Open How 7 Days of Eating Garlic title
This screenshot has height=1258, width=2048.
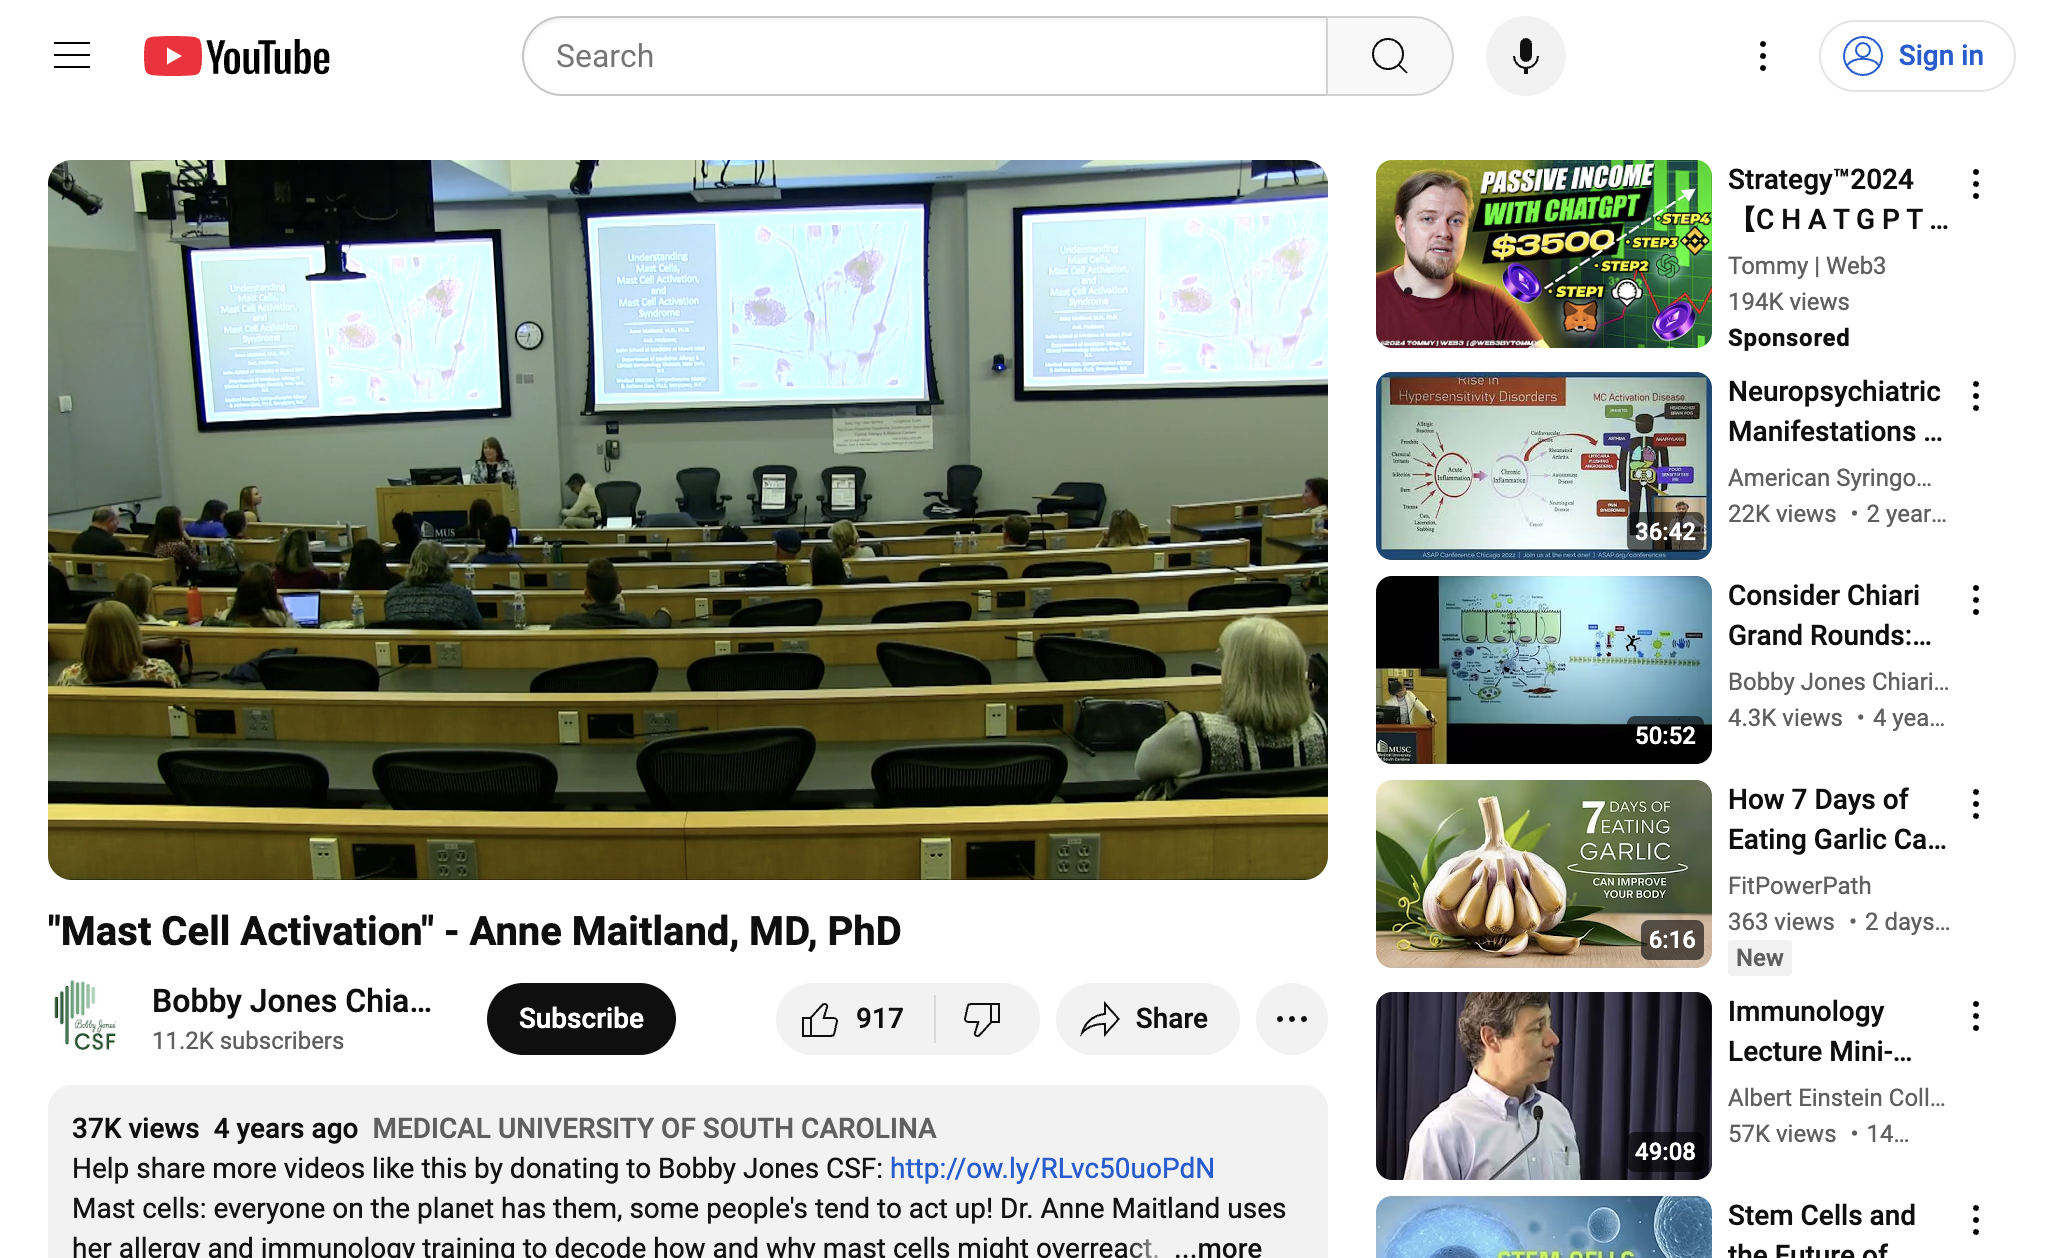pyautogui.click(x=1837, y=819)
